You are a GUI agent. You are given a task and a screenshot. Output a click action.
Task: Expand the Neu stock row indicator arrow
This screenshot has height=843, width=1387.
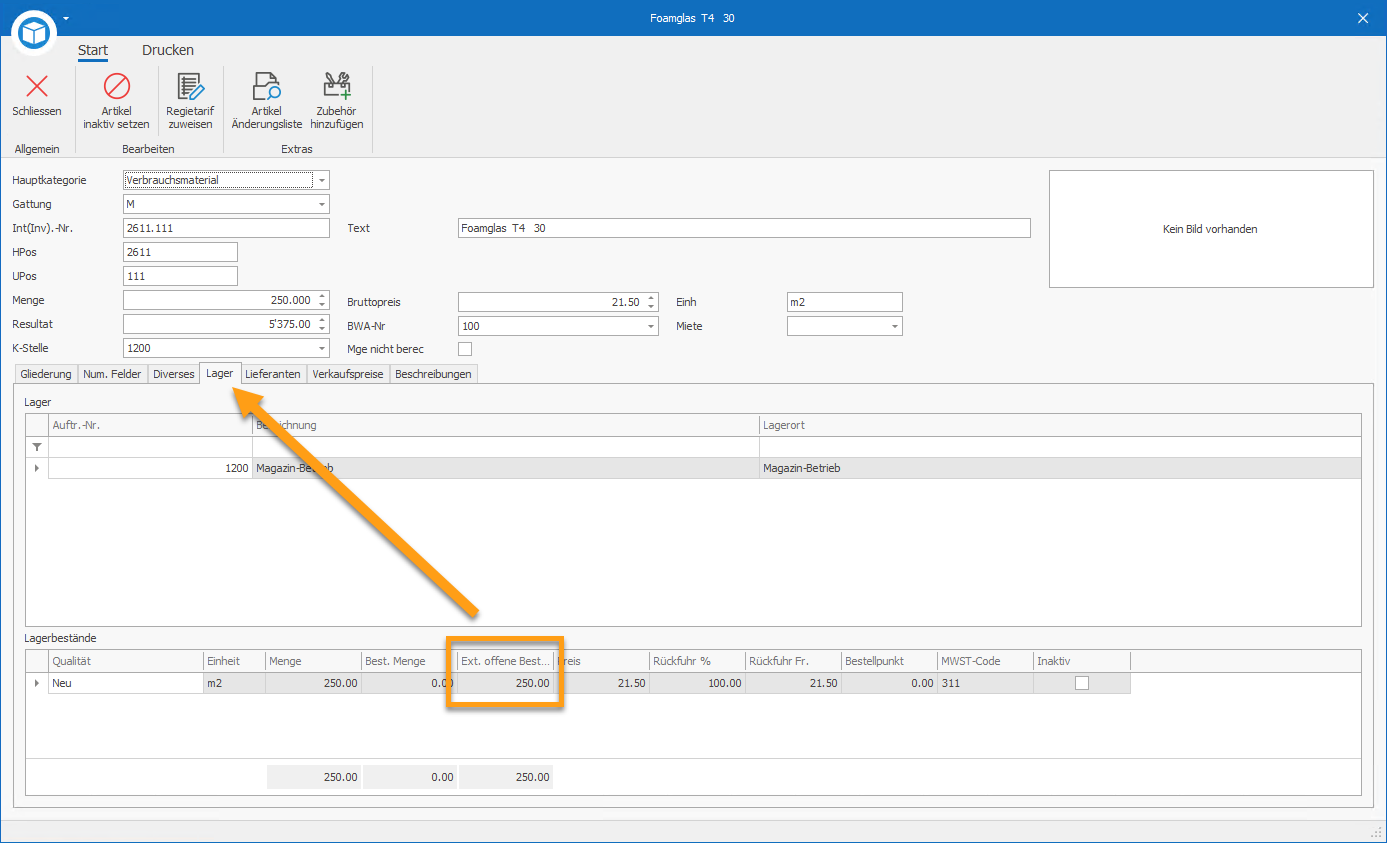coord(37,684)
